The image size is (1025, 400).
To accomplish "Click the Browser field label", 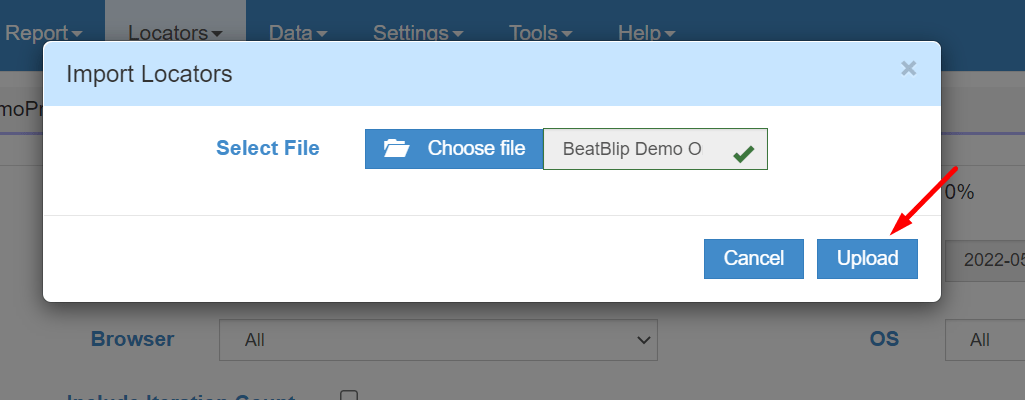I will pos(132,339).
